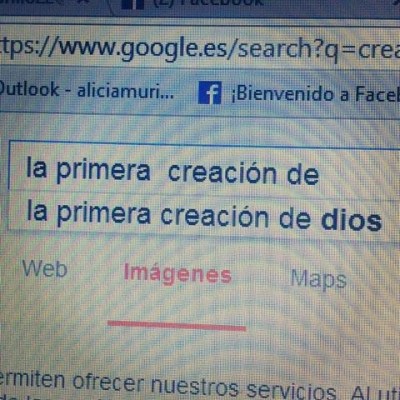
Task: Click the word creación in the suggestion
Action: [x=215, y=216]
